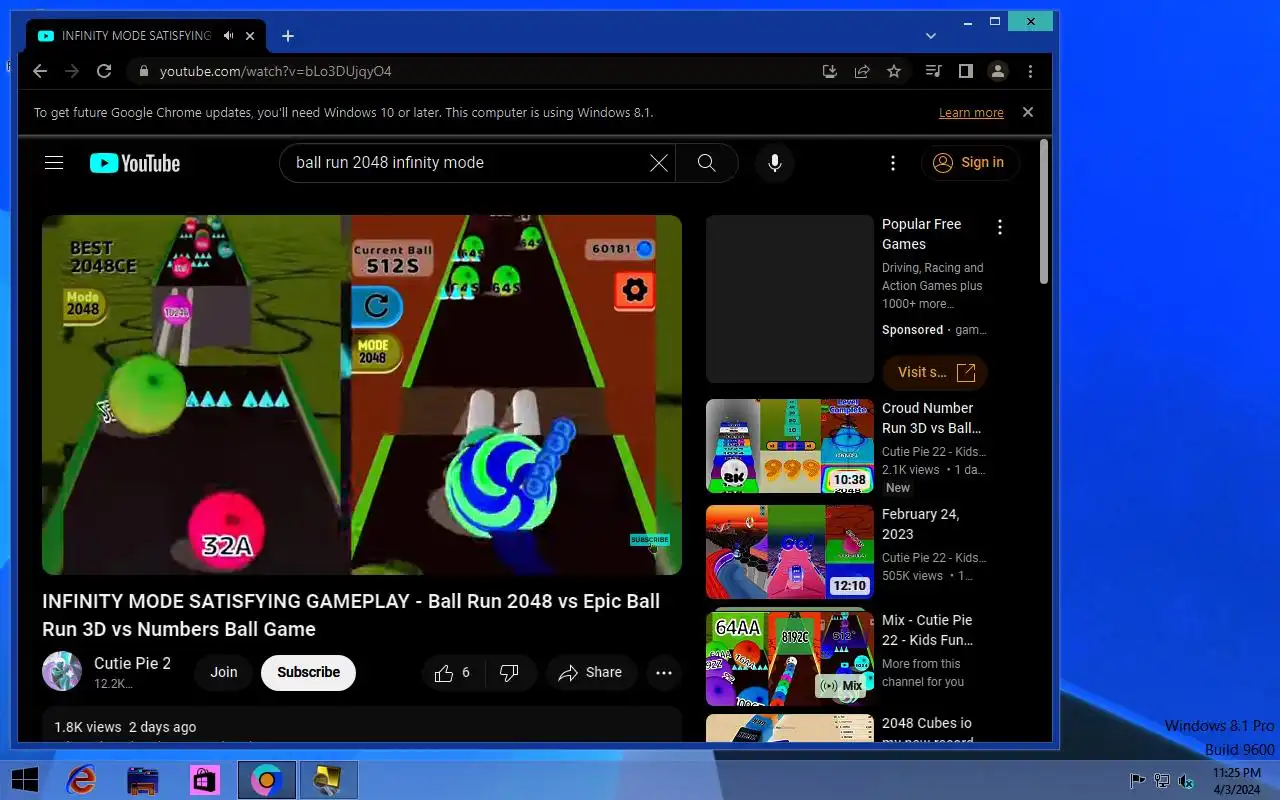Launch Internet Explorer from taskbar
This screenshot has width=1280, height=800.
81,780
